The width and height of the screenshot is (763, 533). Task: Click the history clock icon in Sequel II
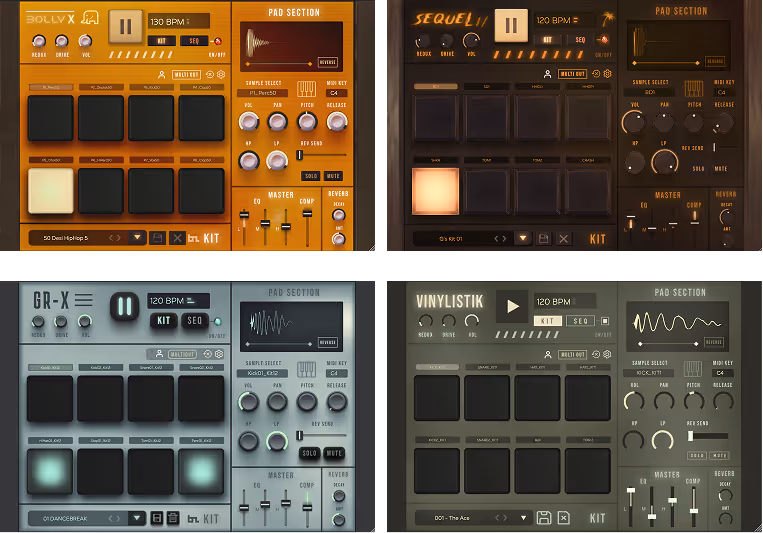tap(596, 74)
